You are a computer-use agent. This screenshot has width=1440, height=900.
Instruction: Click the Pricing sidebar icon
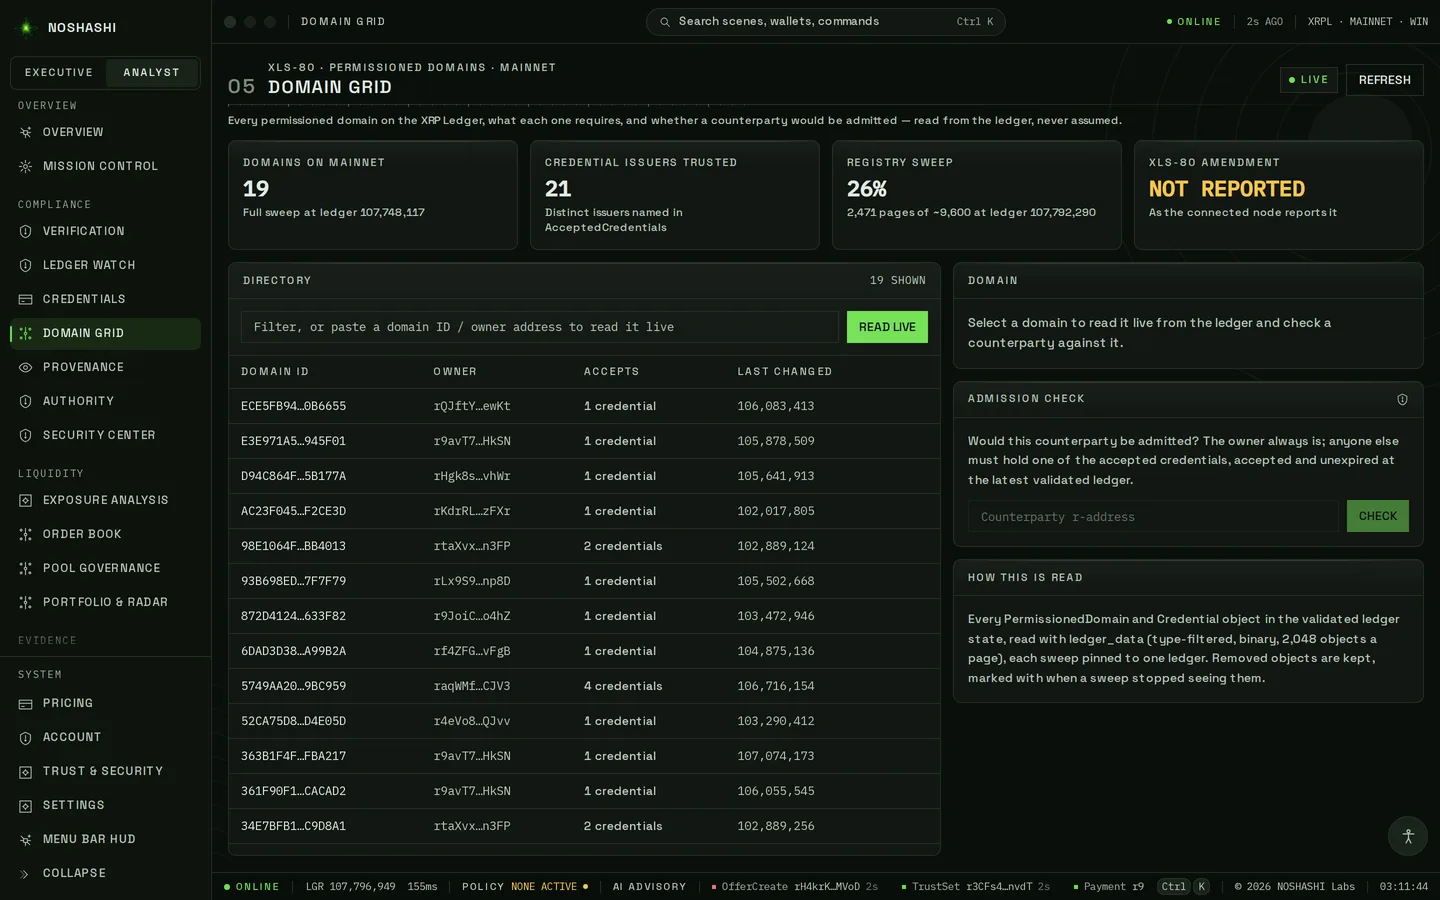point(26,703)
